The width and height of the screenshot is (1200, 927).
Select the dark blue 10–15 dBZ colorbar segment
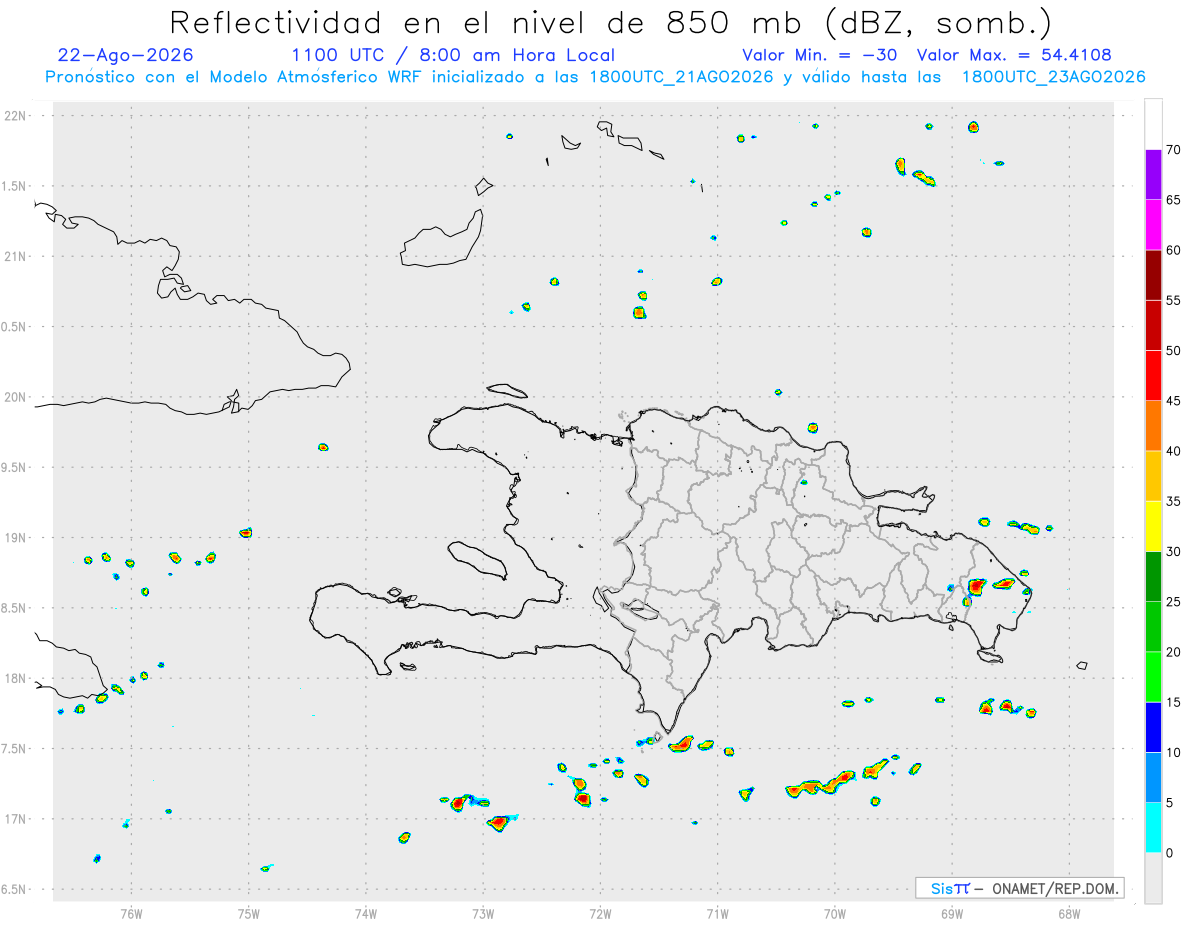tap(1153, 727)
